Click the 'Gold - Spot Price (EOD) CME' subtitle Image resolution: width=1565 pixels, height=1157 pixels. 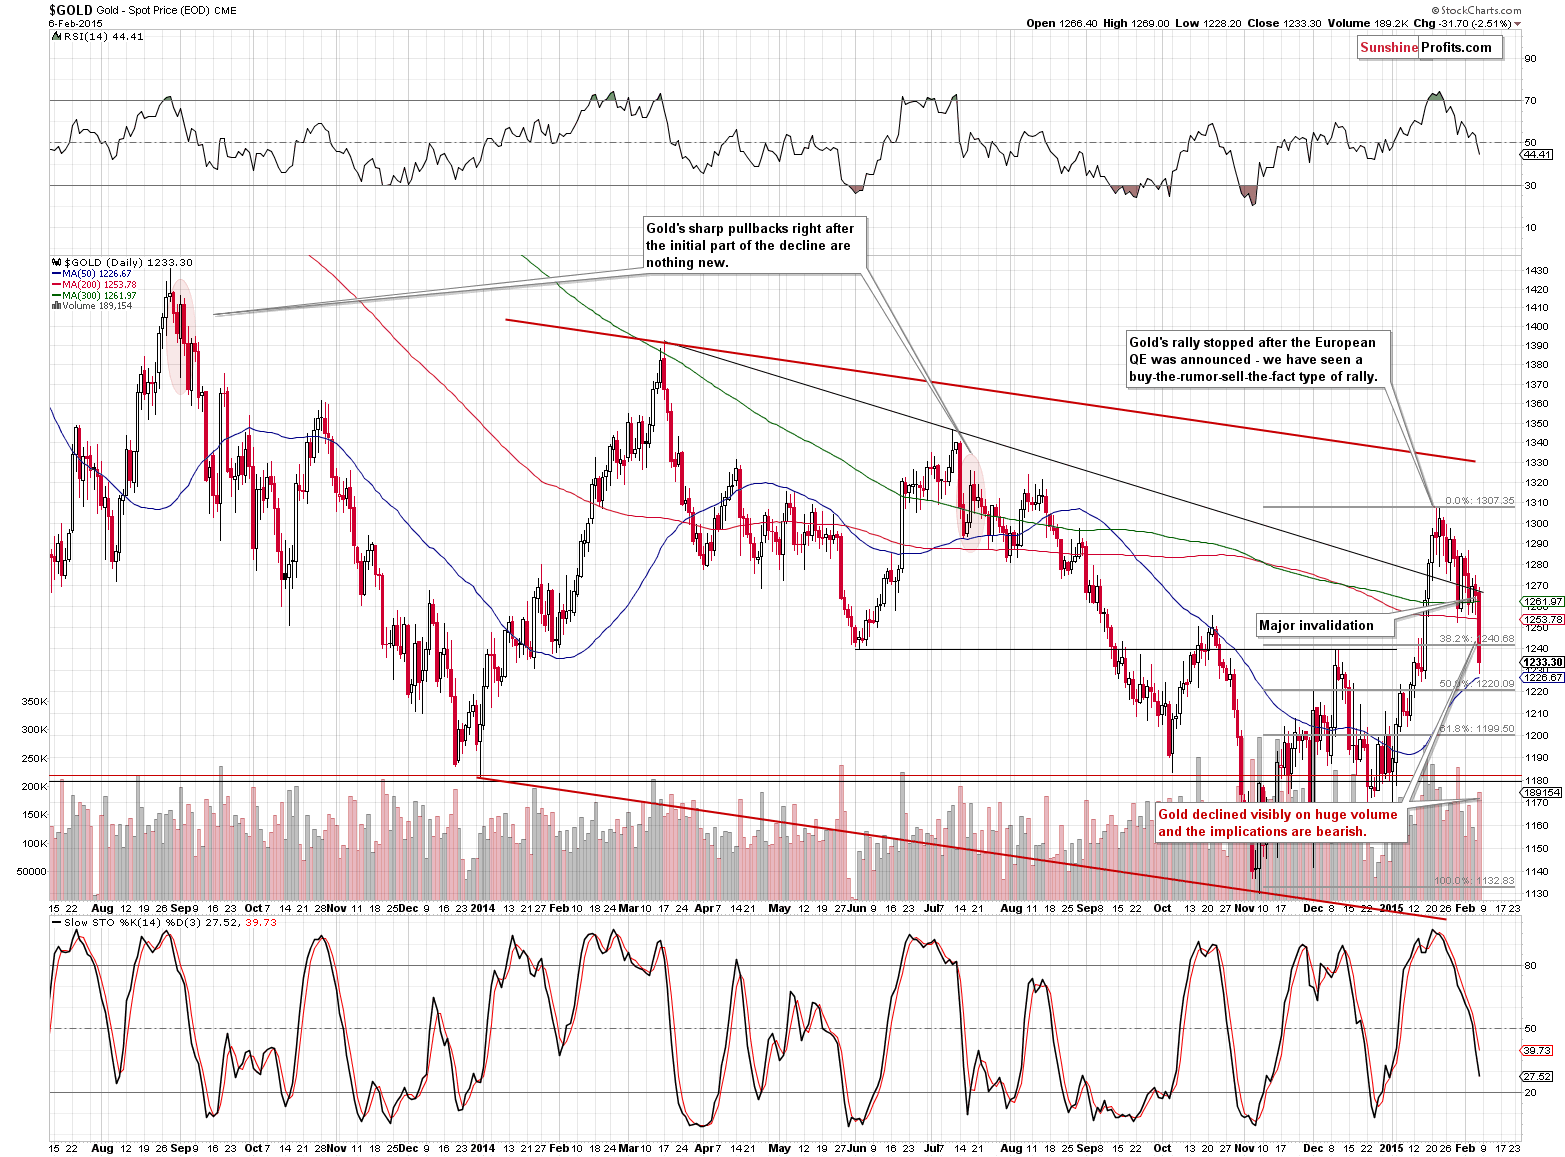167,11
